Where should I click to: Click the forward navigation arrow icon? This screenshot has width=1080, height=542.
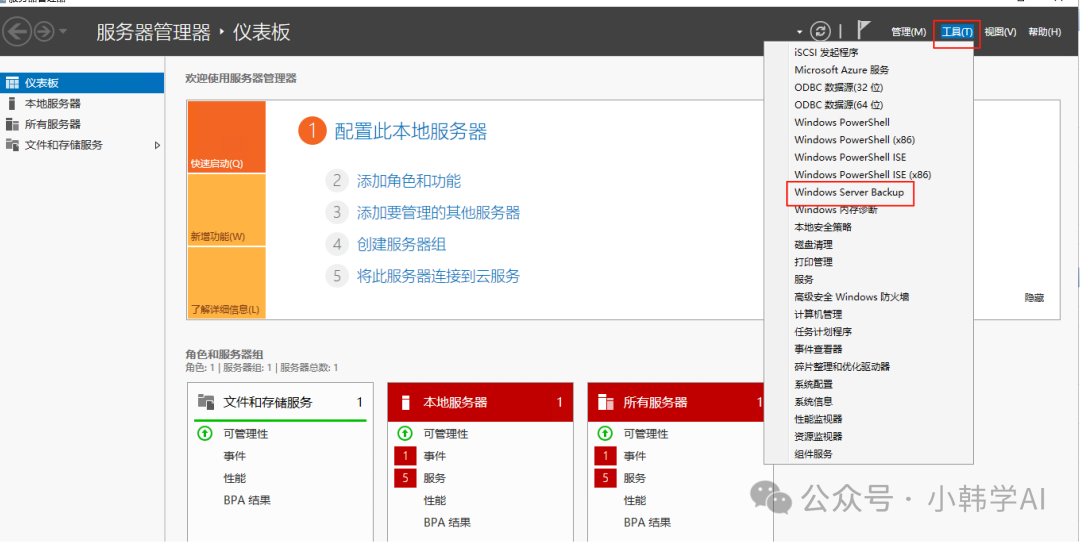[44, 32]
